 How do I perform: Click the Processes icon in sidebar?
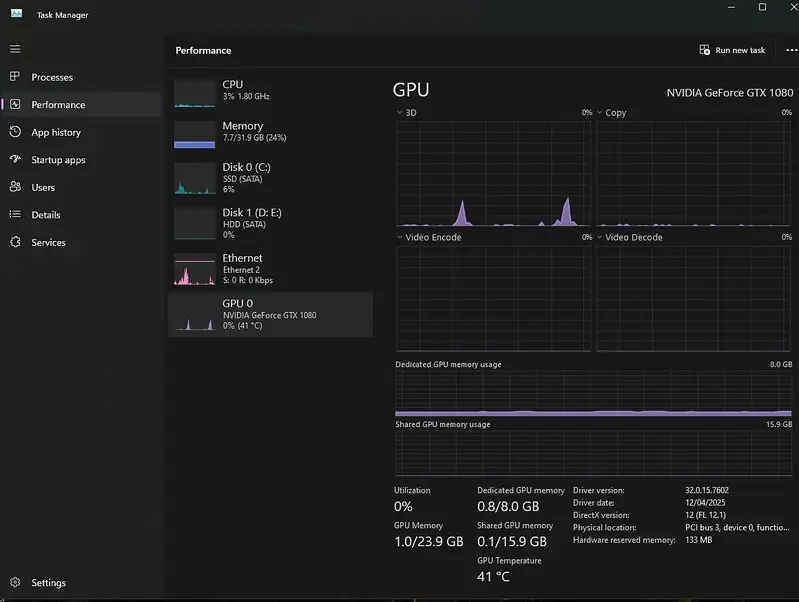pos(15,76)
